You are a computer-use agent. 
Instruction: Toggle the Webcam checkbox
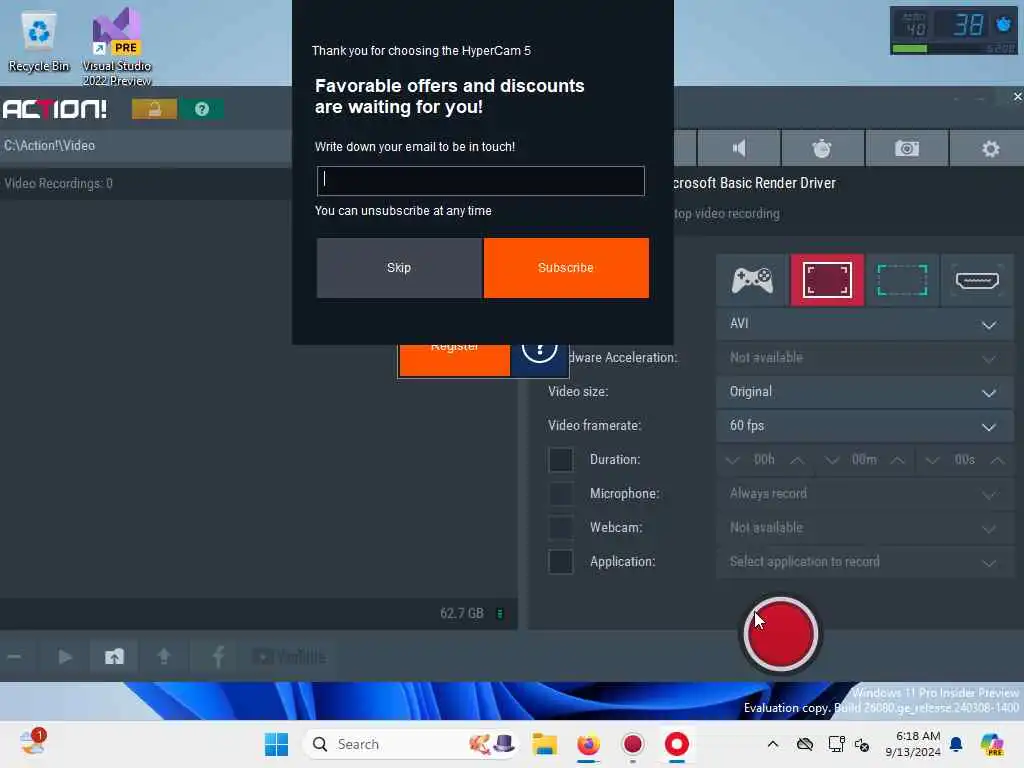pos(560,528)
